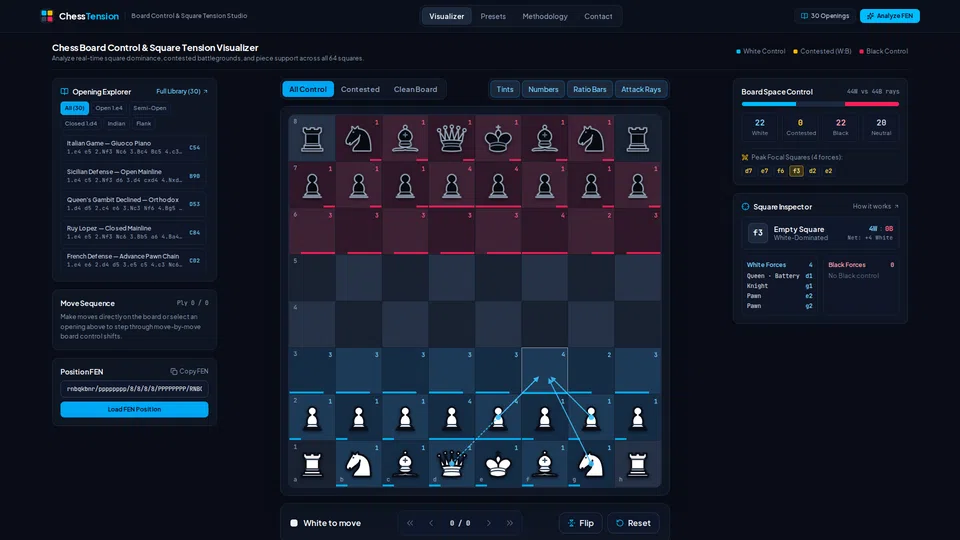Filter openings by Indian
Screen dimensions: 960x540
[x=116, y=124]
